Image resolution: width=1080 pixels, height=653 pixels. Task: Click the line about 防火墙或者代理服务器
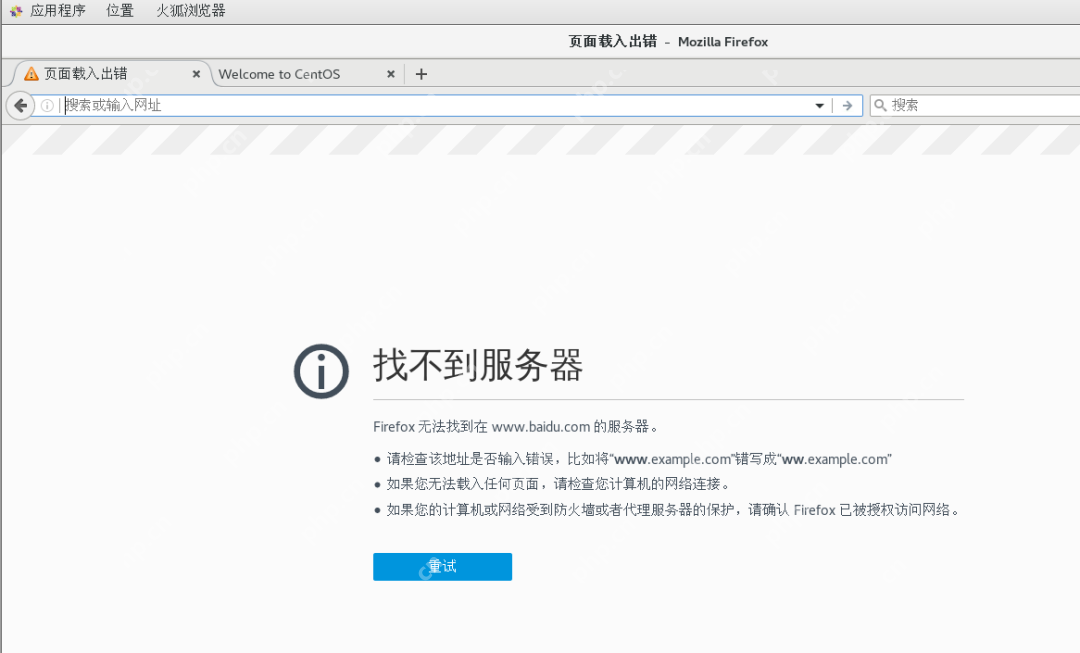673,510
